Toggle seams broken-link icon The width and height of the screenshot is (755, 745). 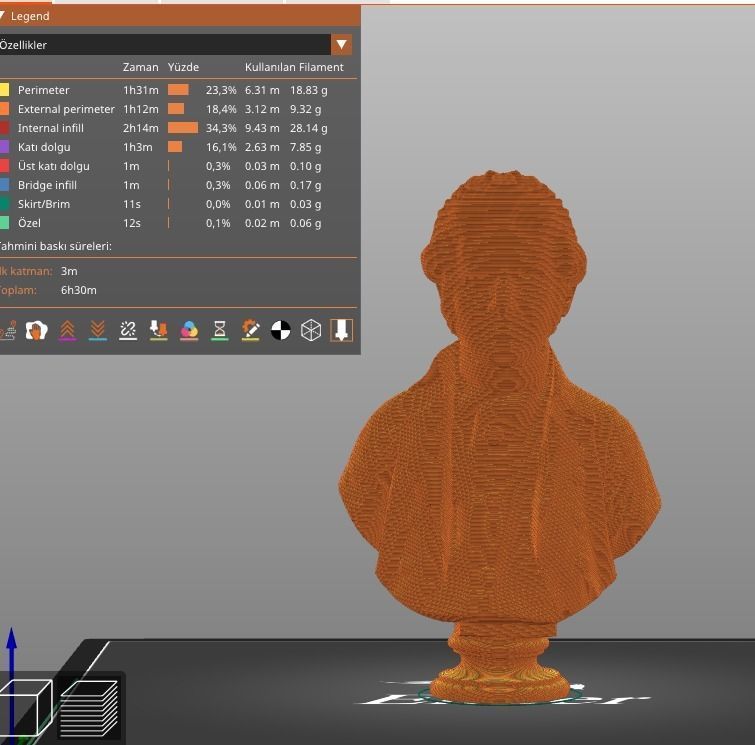[128, 330]
